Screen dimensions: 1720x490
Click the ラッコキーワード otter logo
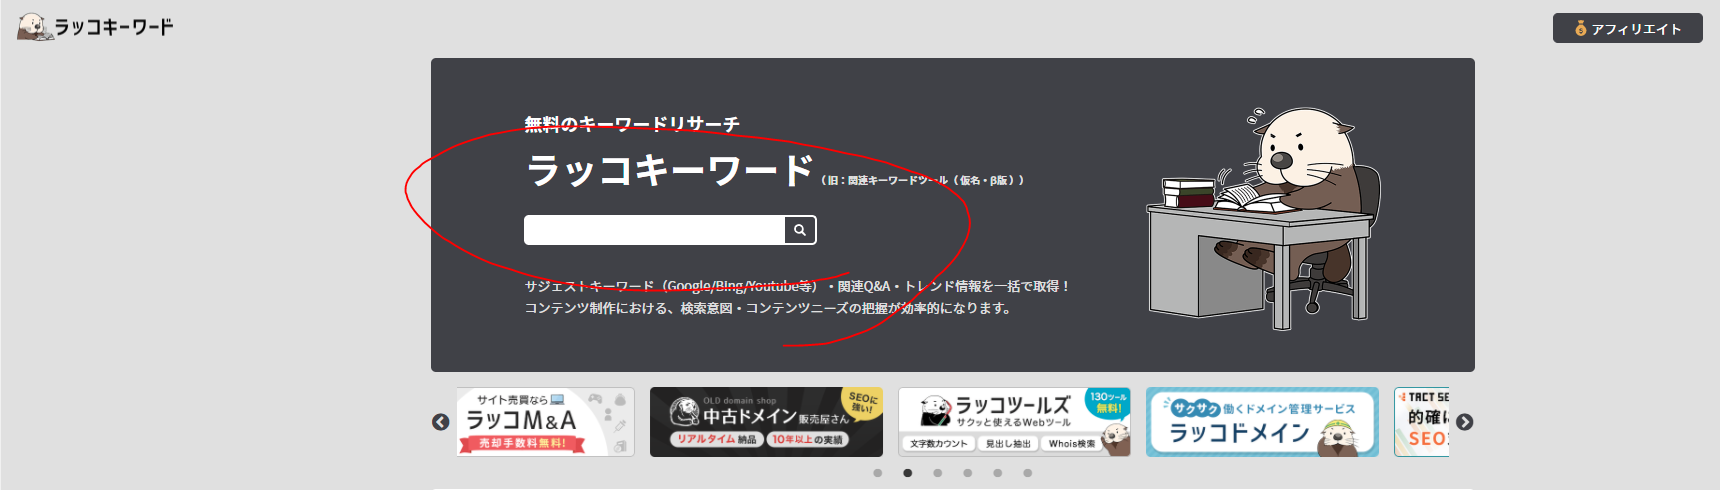tap(95, 27)
